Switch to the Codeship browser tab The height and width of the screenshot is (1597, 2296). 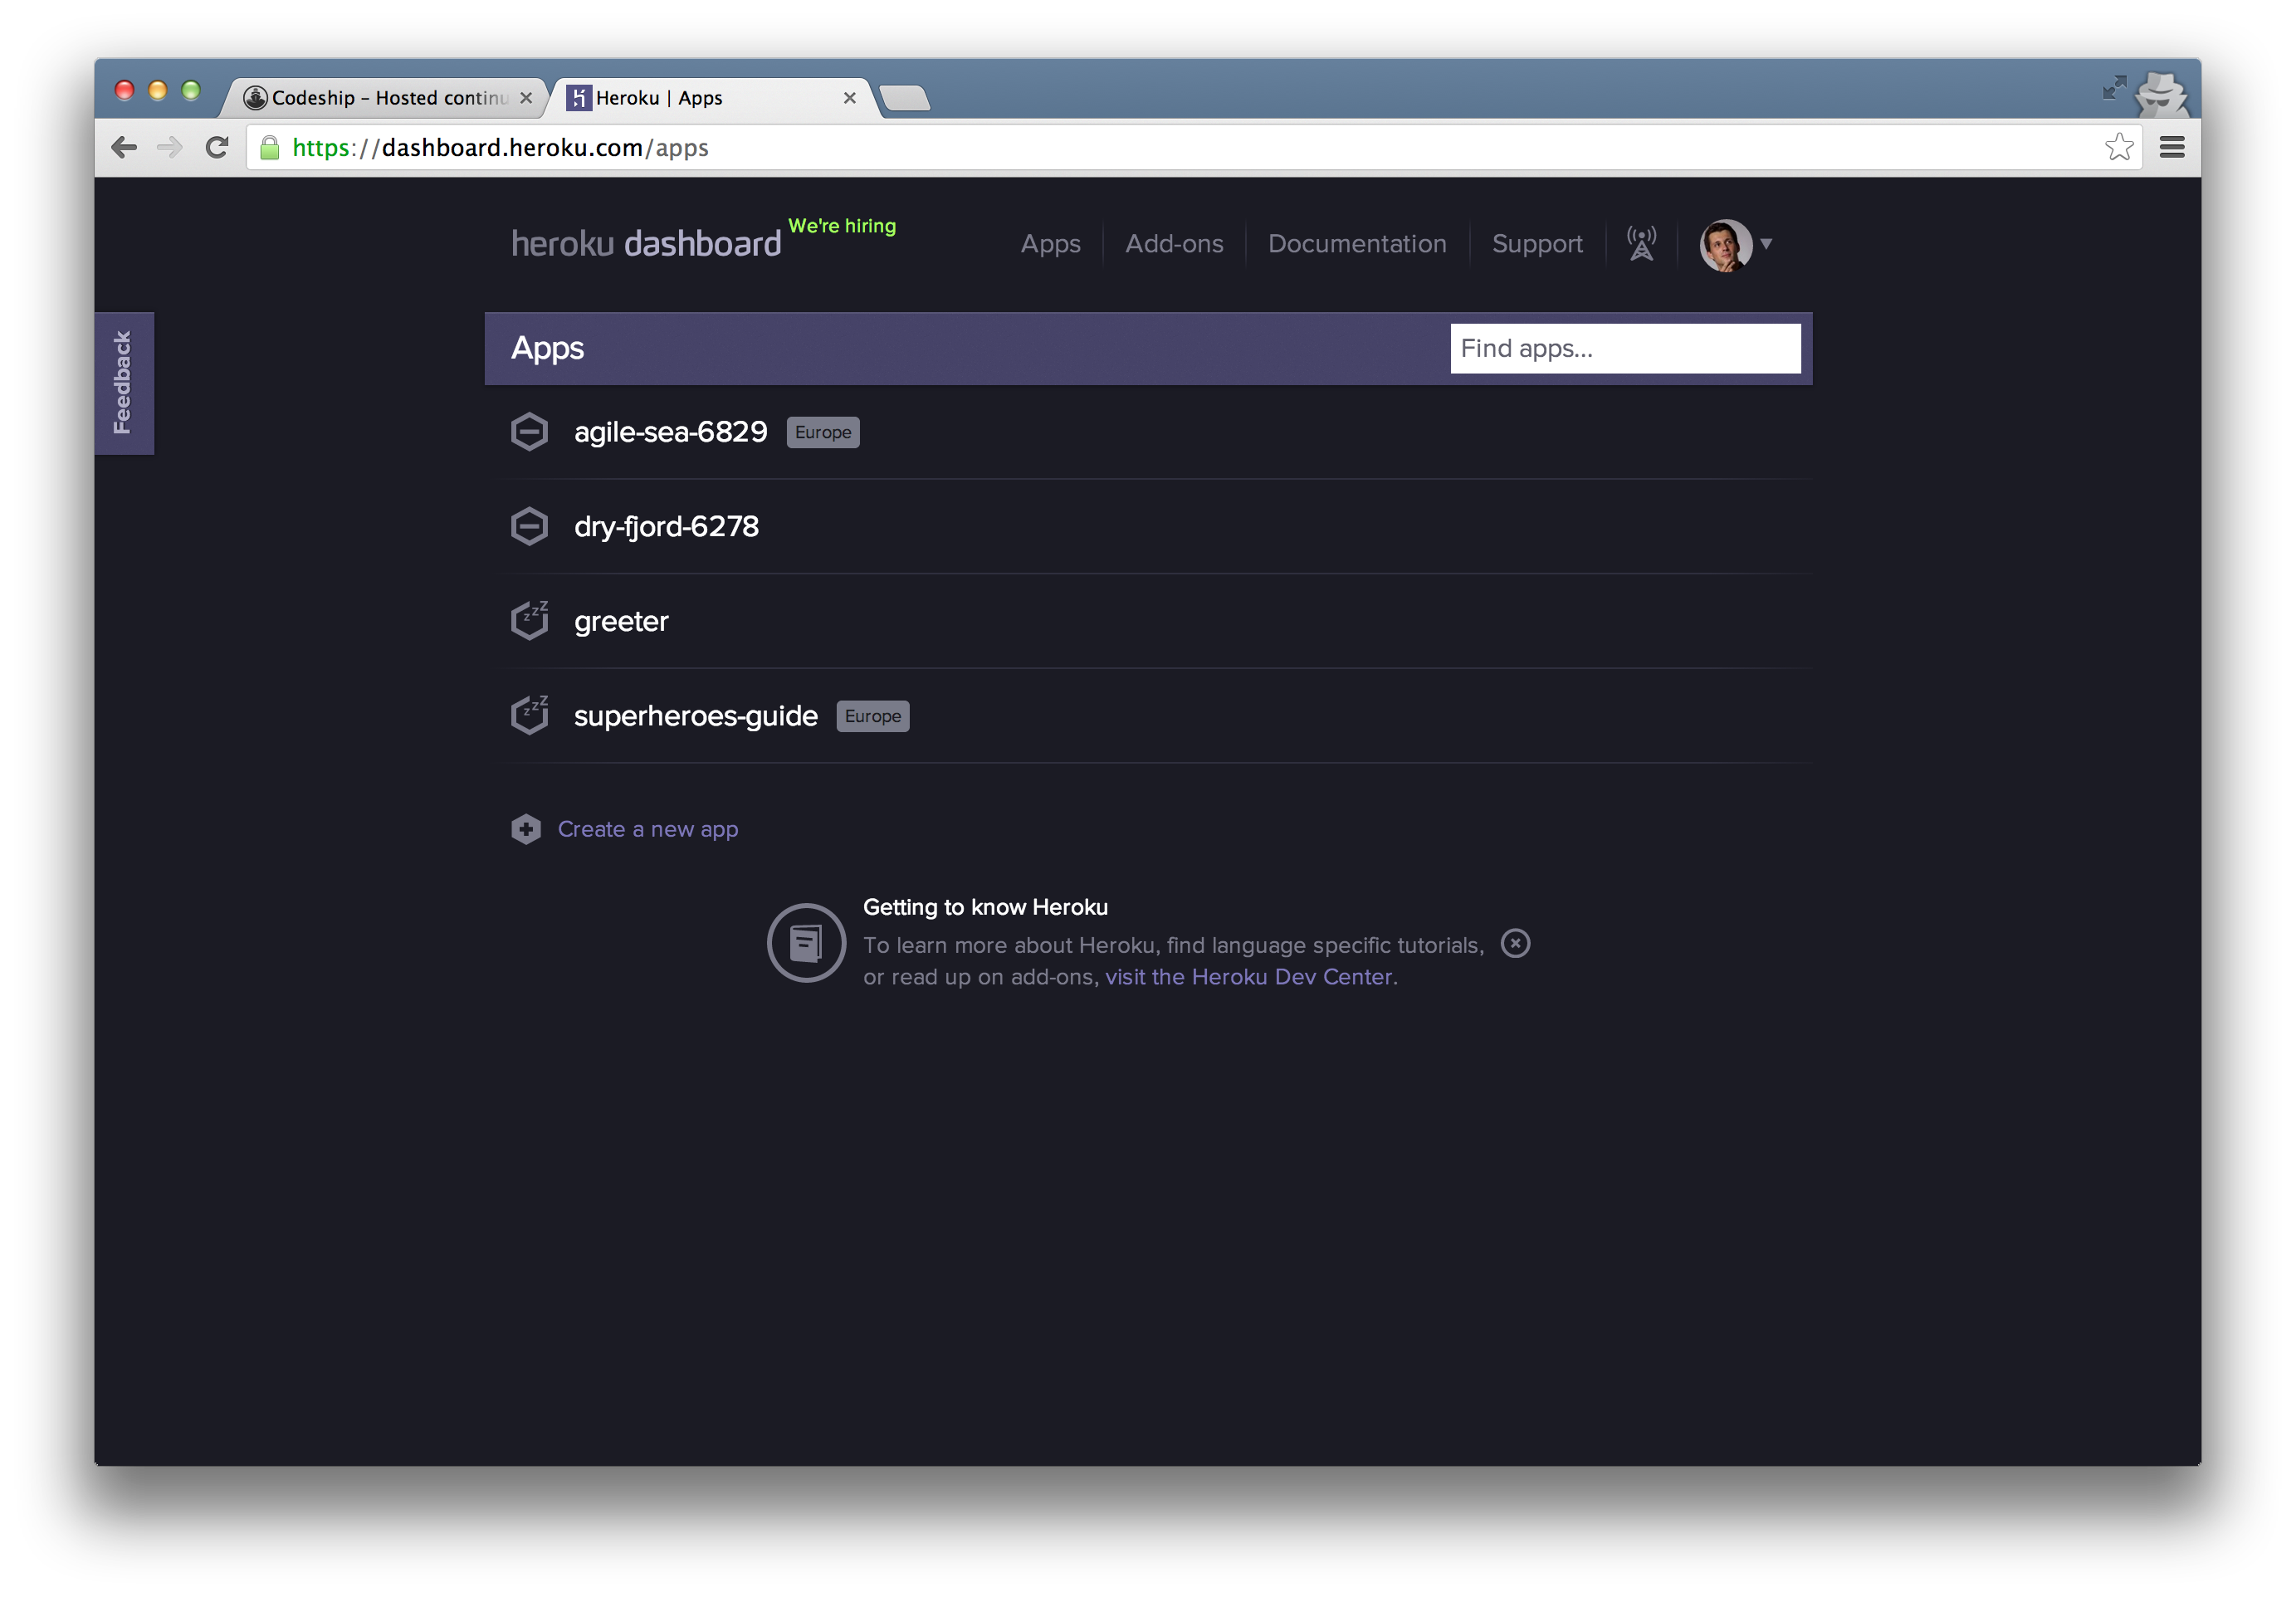pos(388,98)
